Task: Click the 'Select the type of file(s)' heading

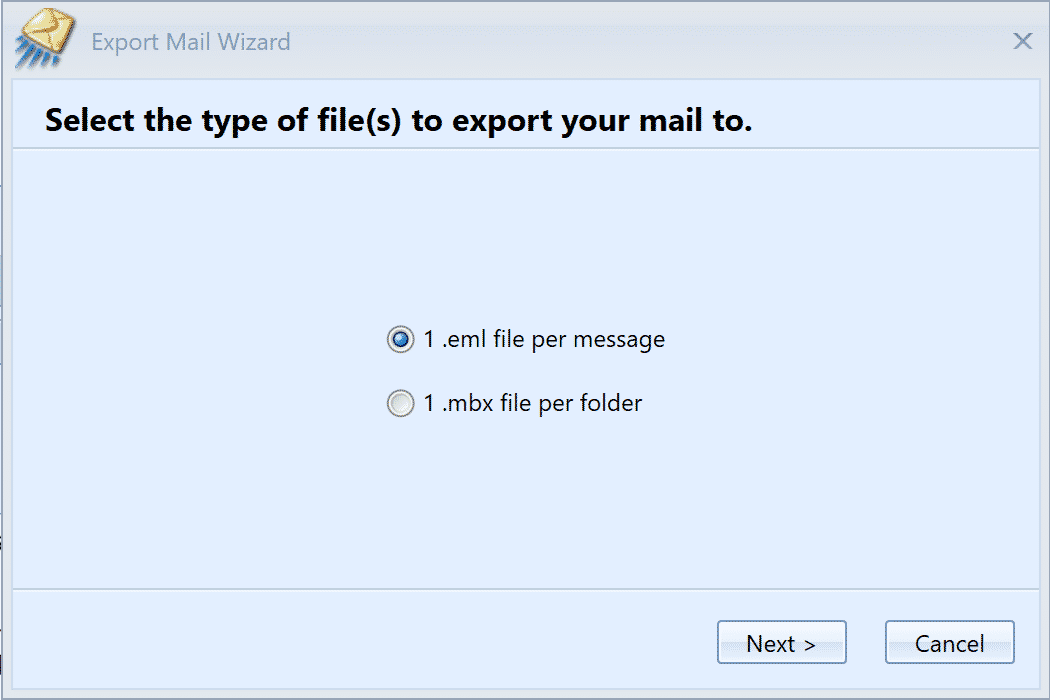Action: coord(222,121)
